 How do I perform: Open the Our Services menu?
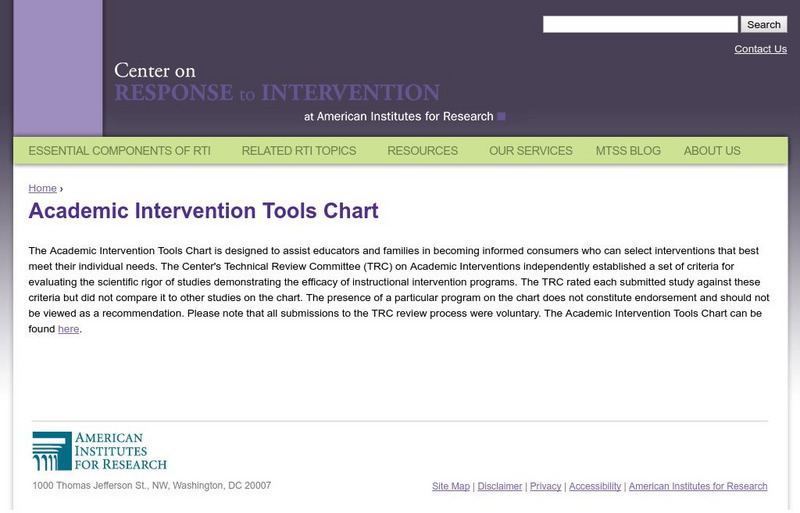point(531,151)
